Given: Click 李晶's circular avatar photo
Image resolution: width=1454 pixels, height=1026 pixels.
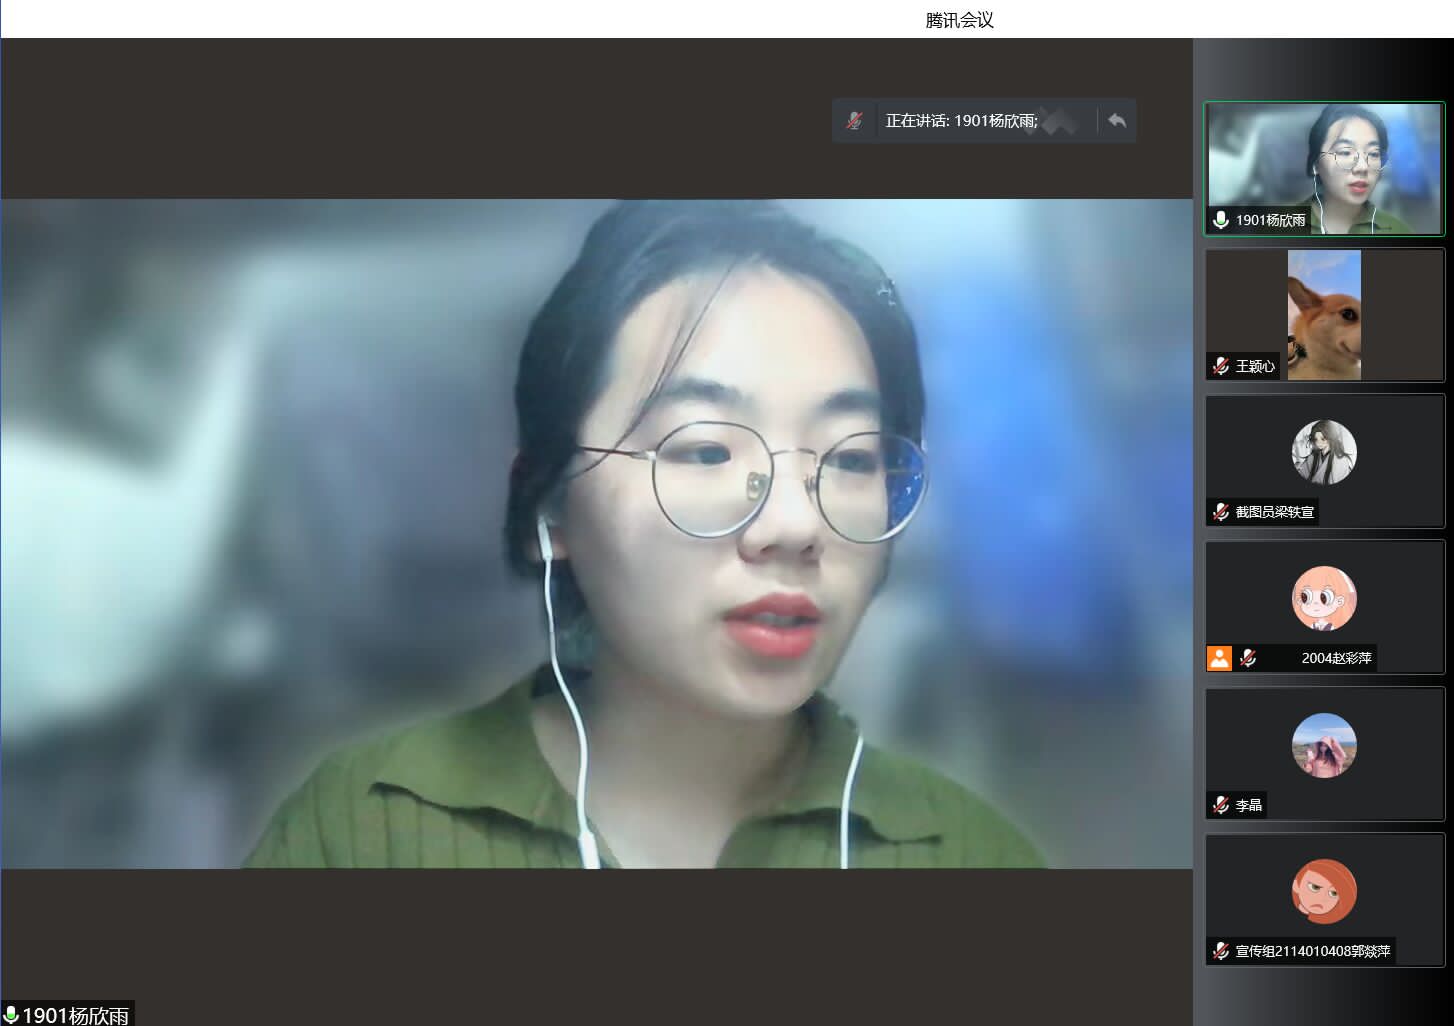Looking at the screenshot, I should (1324, 745).
